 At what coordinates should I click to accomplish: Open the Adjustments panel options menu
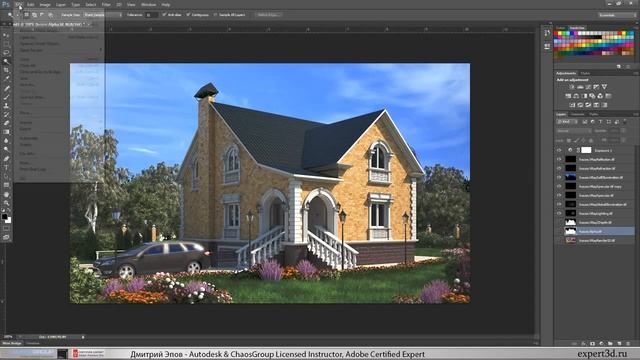pyautogui.click(x=636, y=73)
